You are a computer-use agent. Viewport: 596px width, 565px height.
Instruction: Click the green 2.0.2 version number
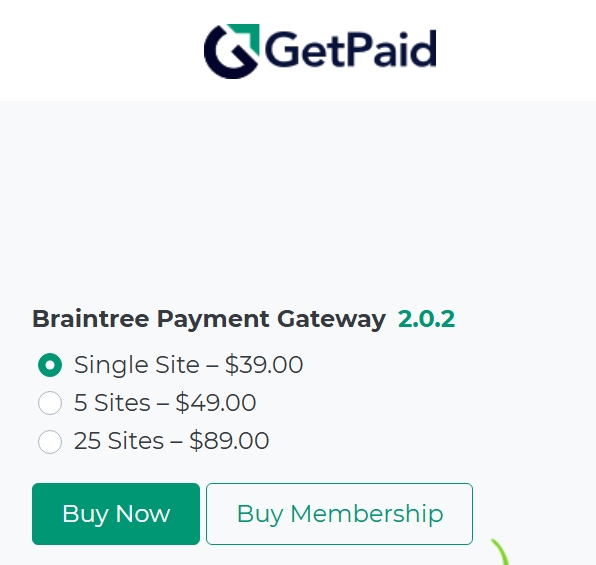coord(426,319)
